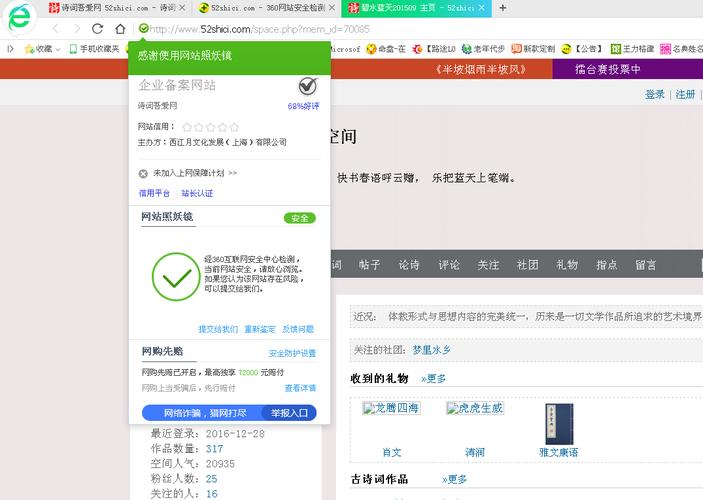Open the 梦里水乡 society link
The width and height of the screenshot is (703, 500).
click(431, 350)
